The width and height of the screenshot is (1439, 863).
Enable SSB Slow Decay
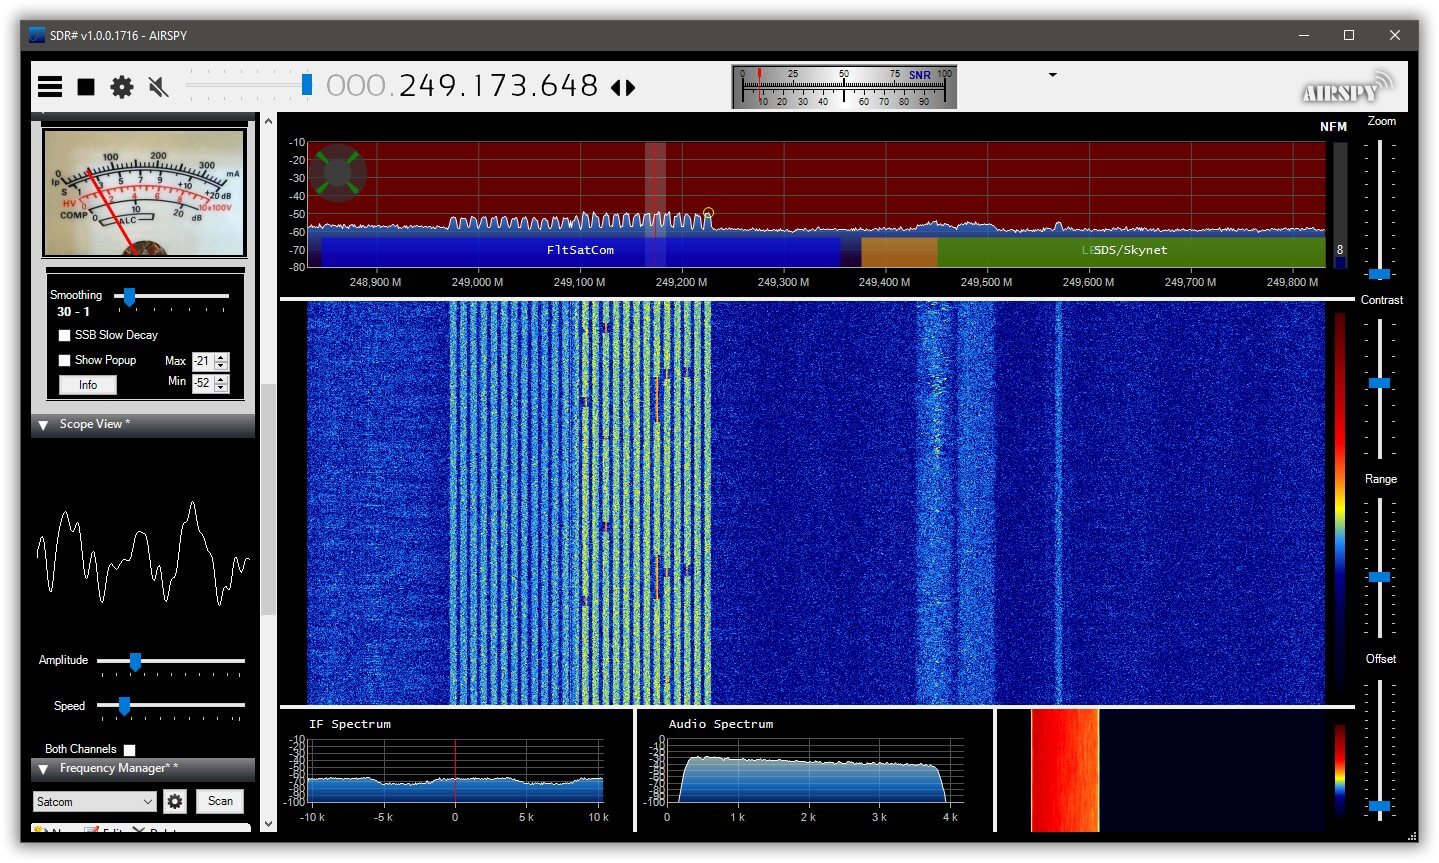coord(65,335)
